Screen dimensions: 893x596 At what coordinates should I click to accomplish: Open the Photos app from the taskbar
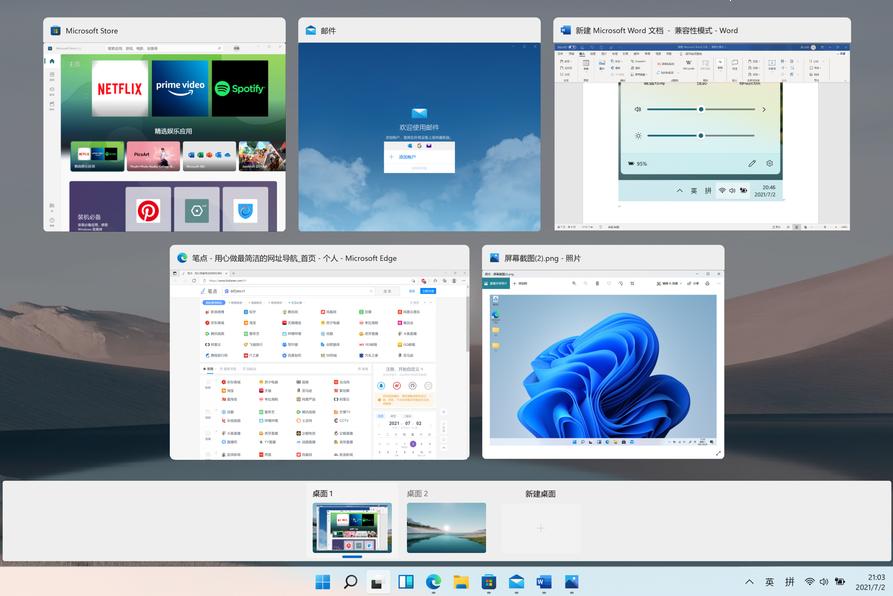pos(569,581)
